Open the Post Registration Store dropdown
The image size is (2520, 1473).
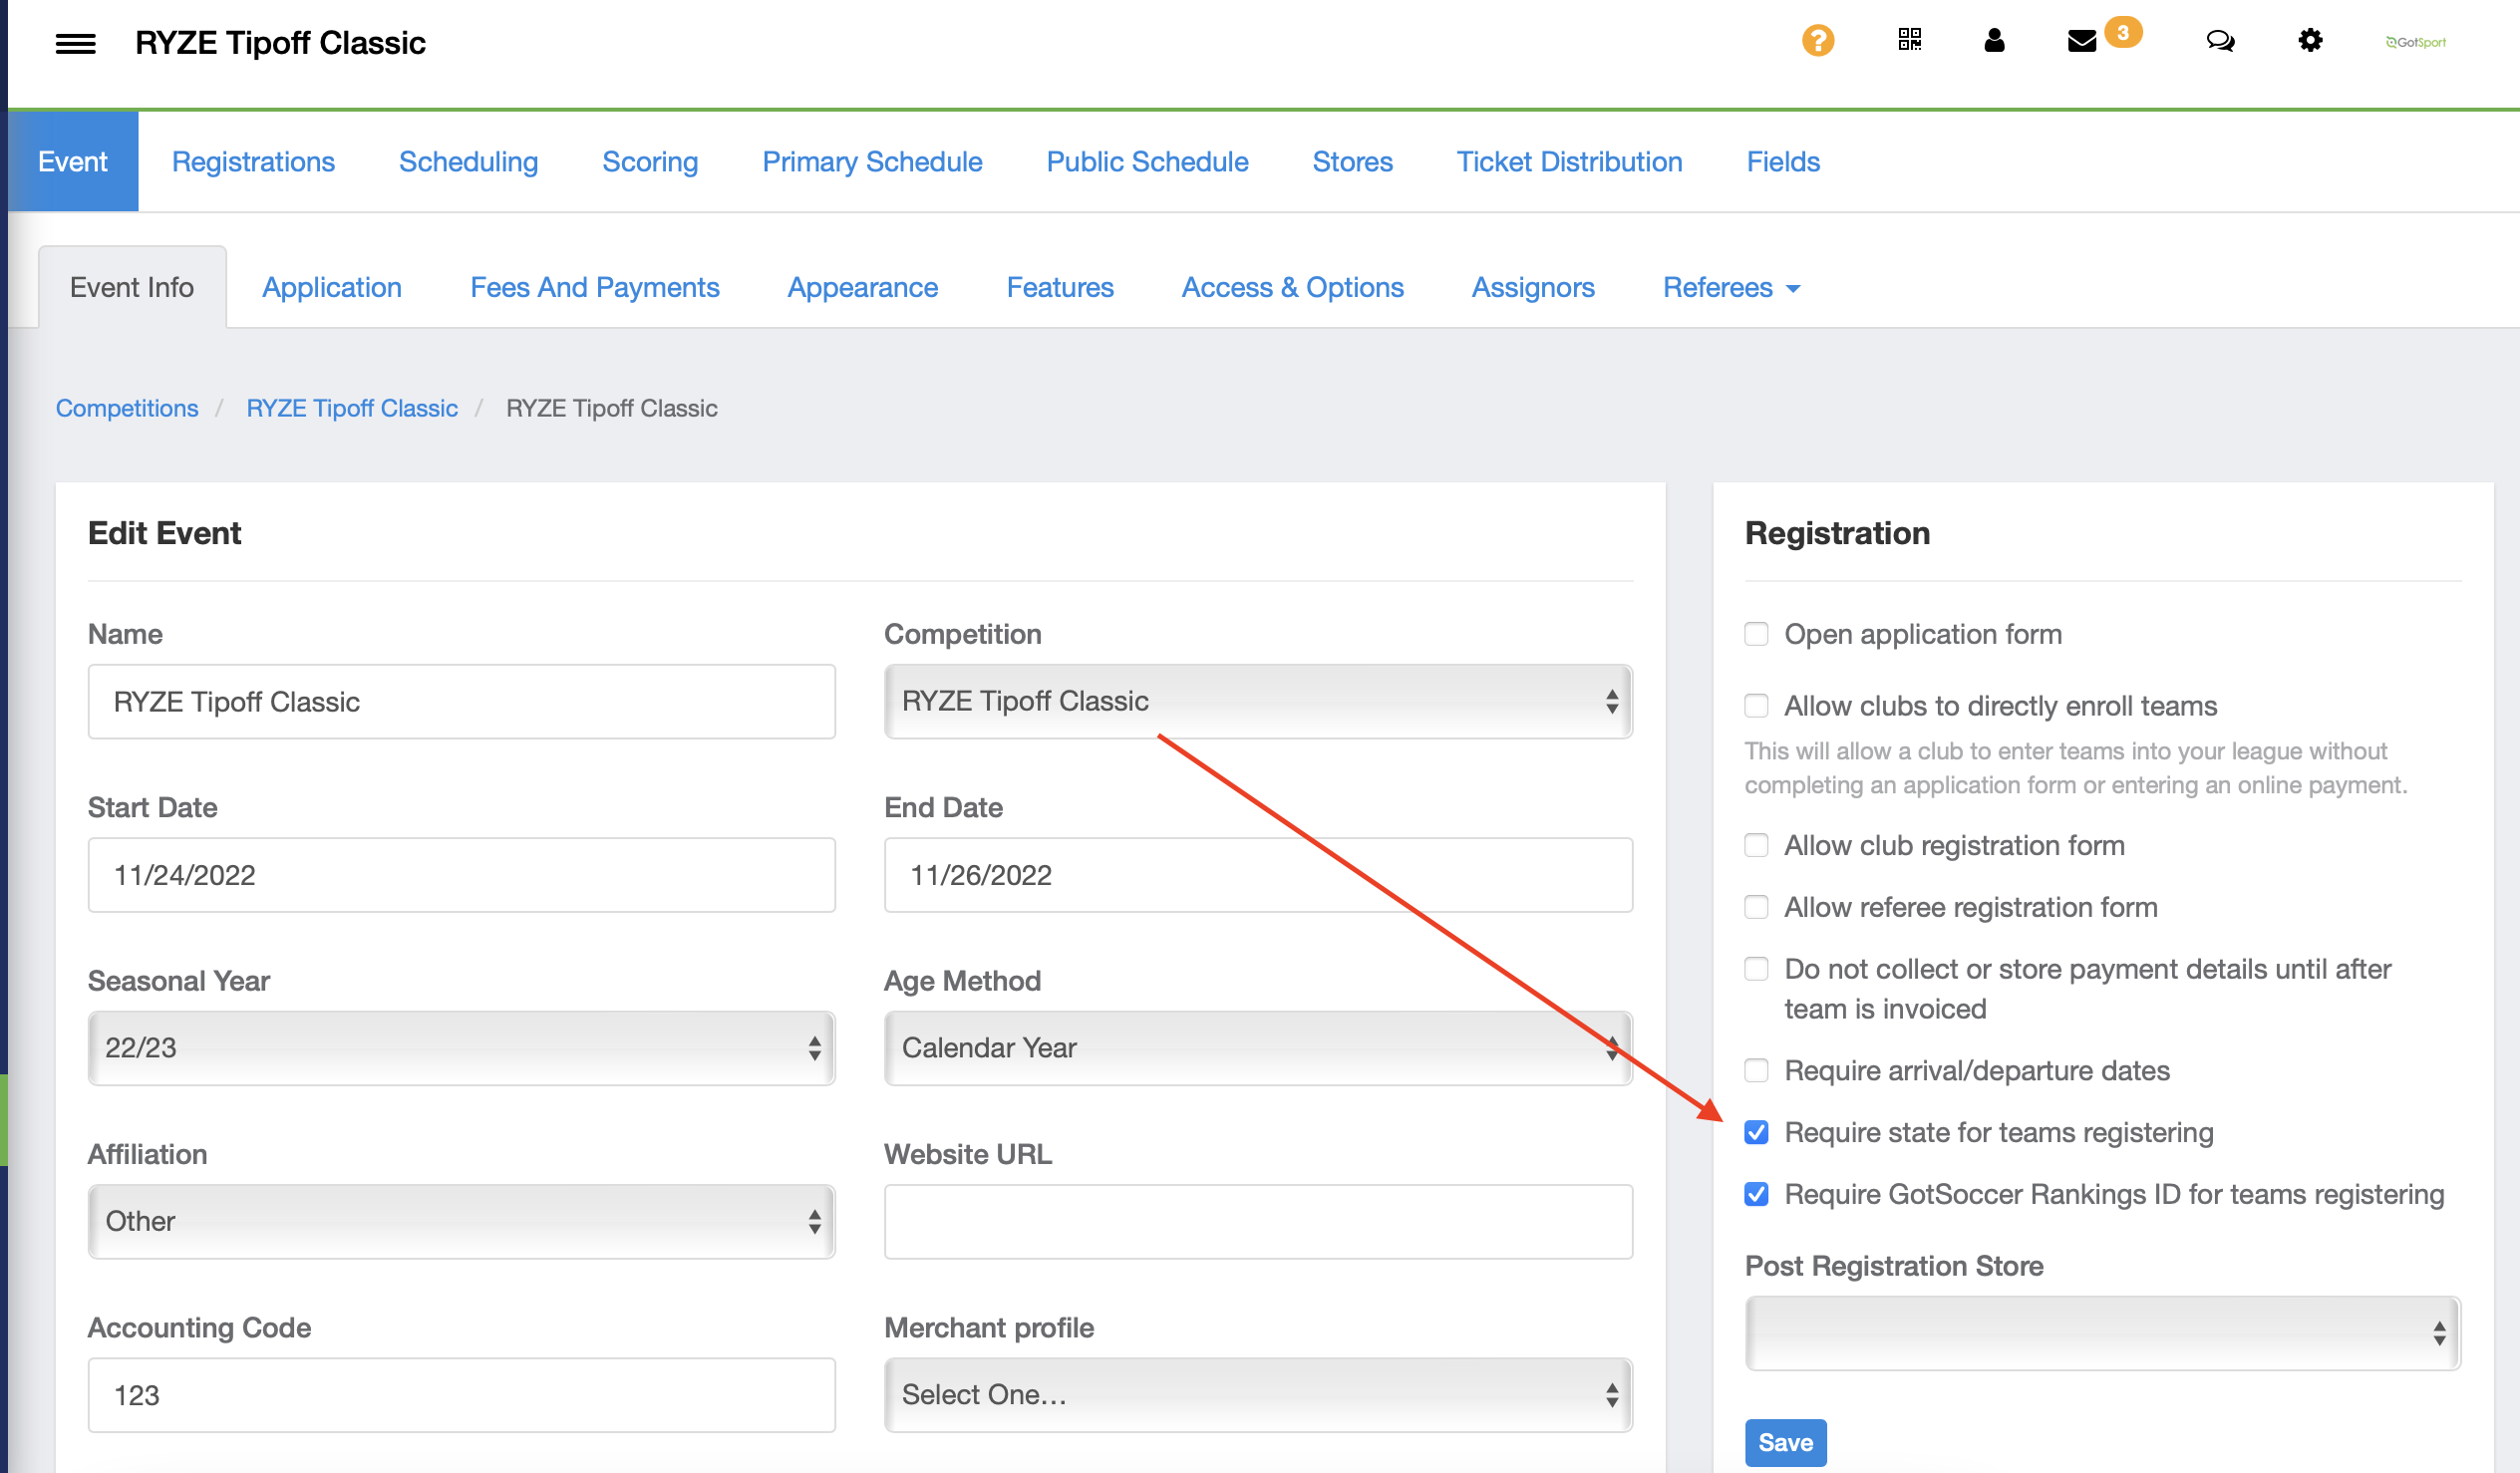coord(2102,1333)
